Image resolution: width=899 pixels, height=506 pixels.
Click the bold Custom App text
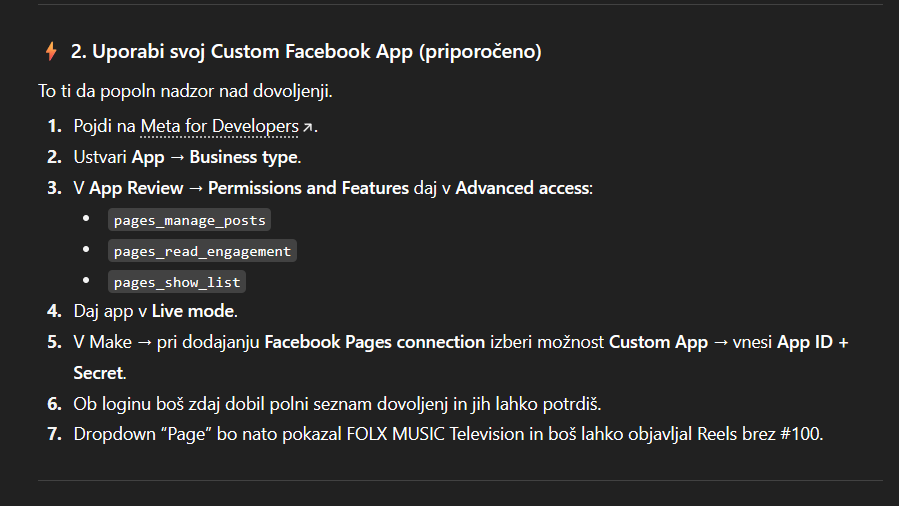coord(658,342)
